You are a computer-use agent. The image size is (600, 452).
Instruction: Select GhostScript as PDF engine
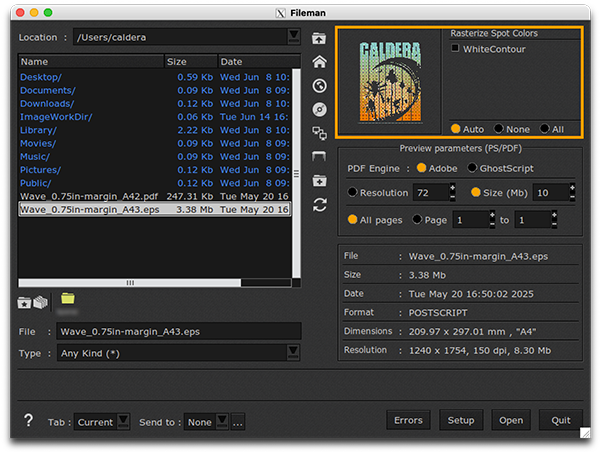coord(472,167)
